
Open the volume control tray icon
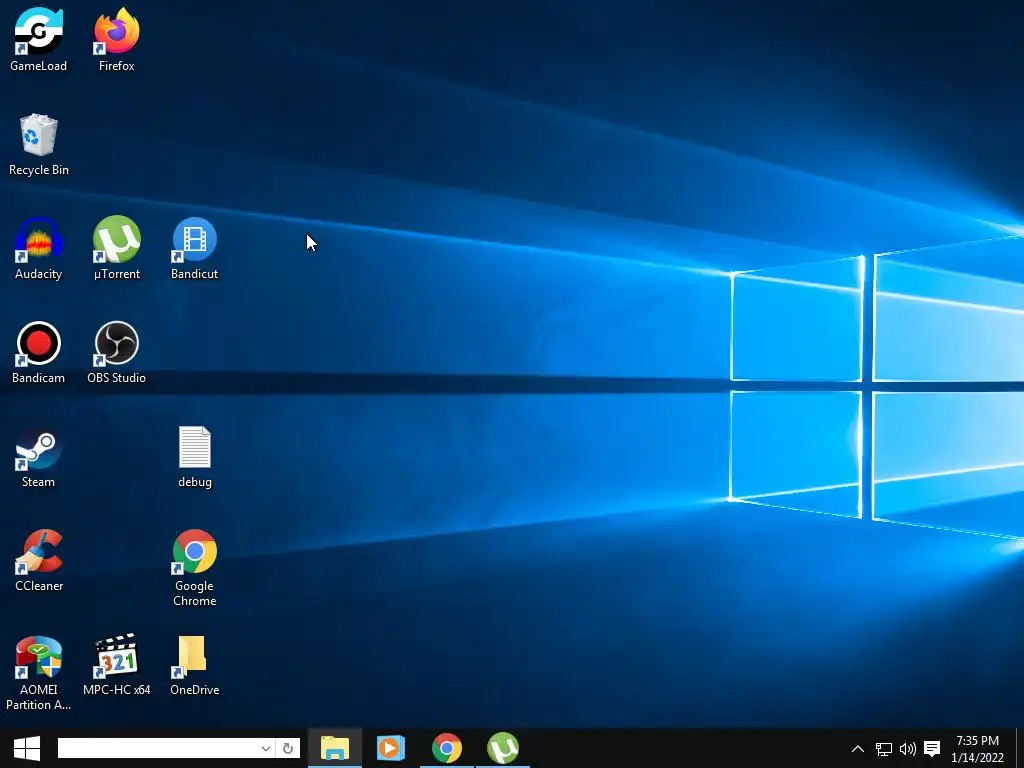click(908, 749)
